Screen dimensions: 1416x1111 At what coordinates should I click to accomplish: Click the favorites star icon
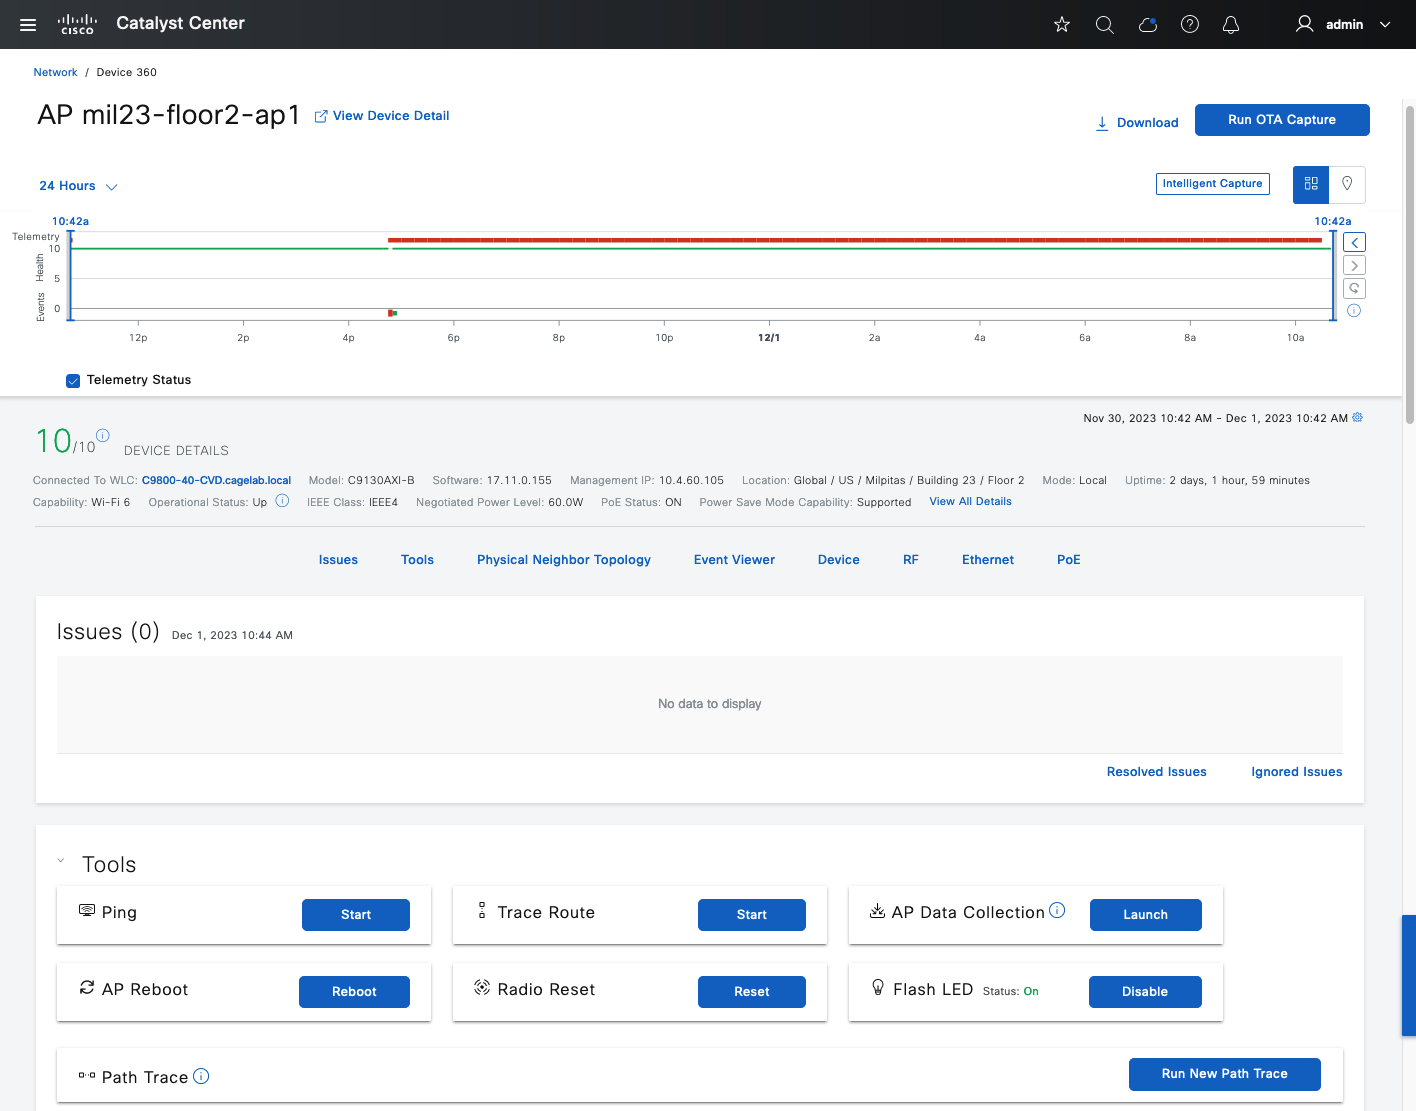point(1062,25)
